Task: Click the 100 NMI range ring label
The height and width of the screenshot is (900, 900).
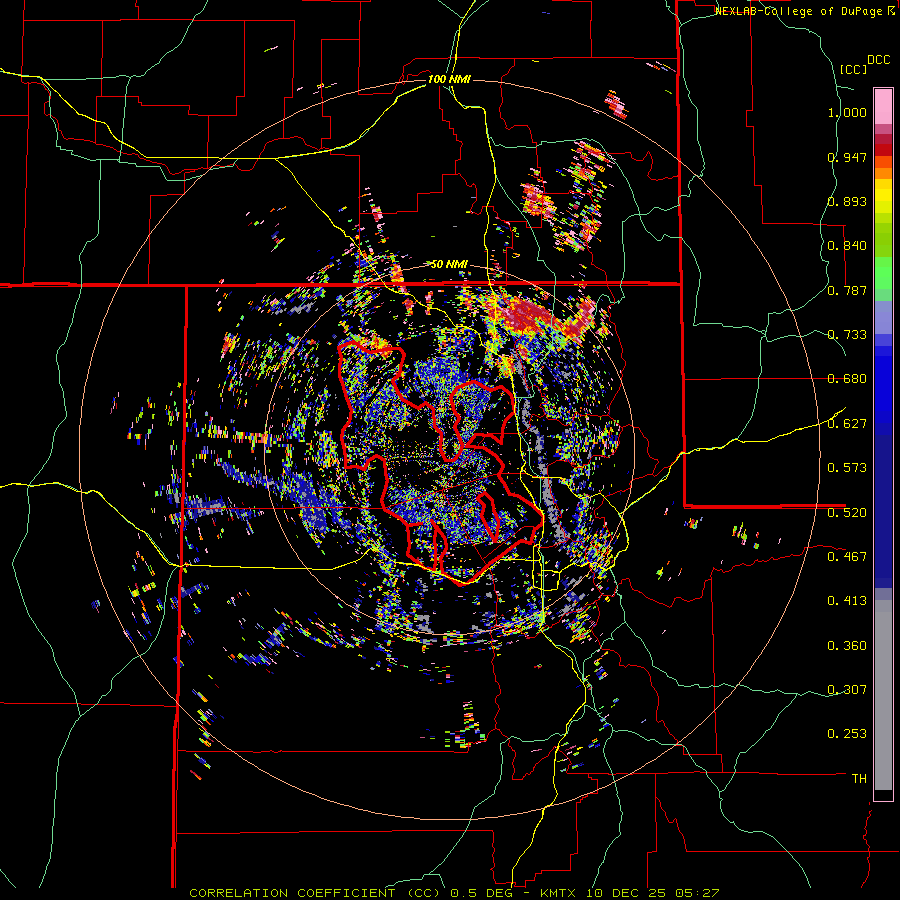Action: (x=449, y=79)
